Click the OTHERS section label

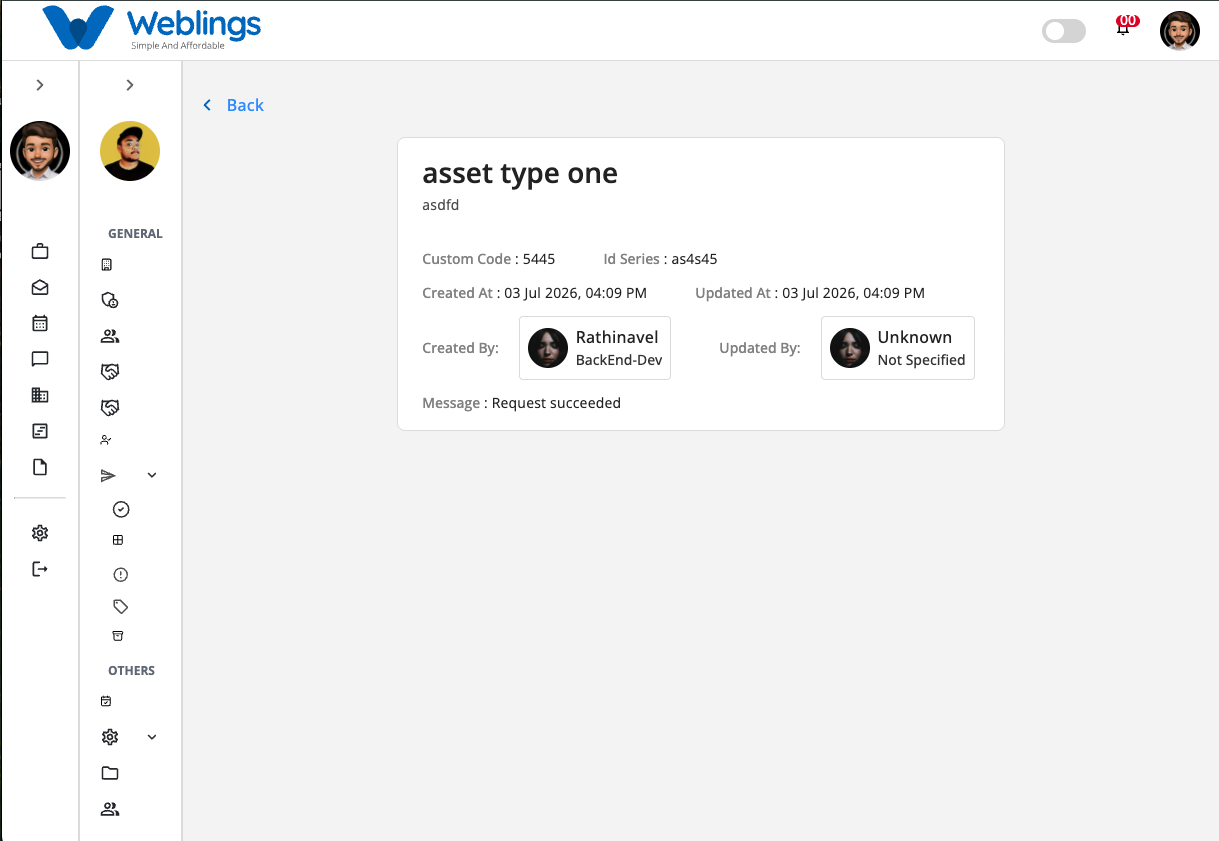click(131, 671)
